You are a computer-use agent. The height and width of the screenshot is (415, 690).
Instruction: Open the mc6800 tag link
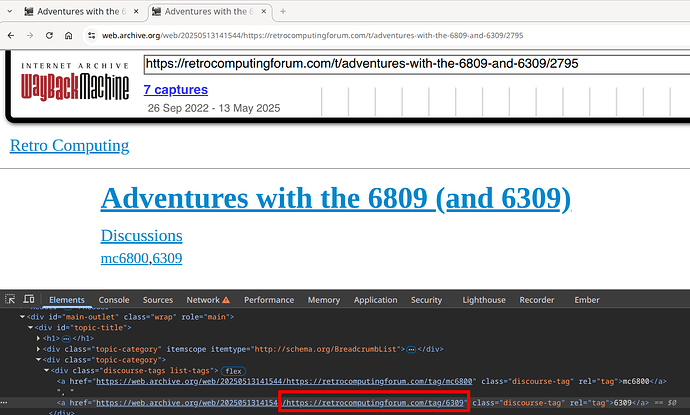(x=125, y=258)
